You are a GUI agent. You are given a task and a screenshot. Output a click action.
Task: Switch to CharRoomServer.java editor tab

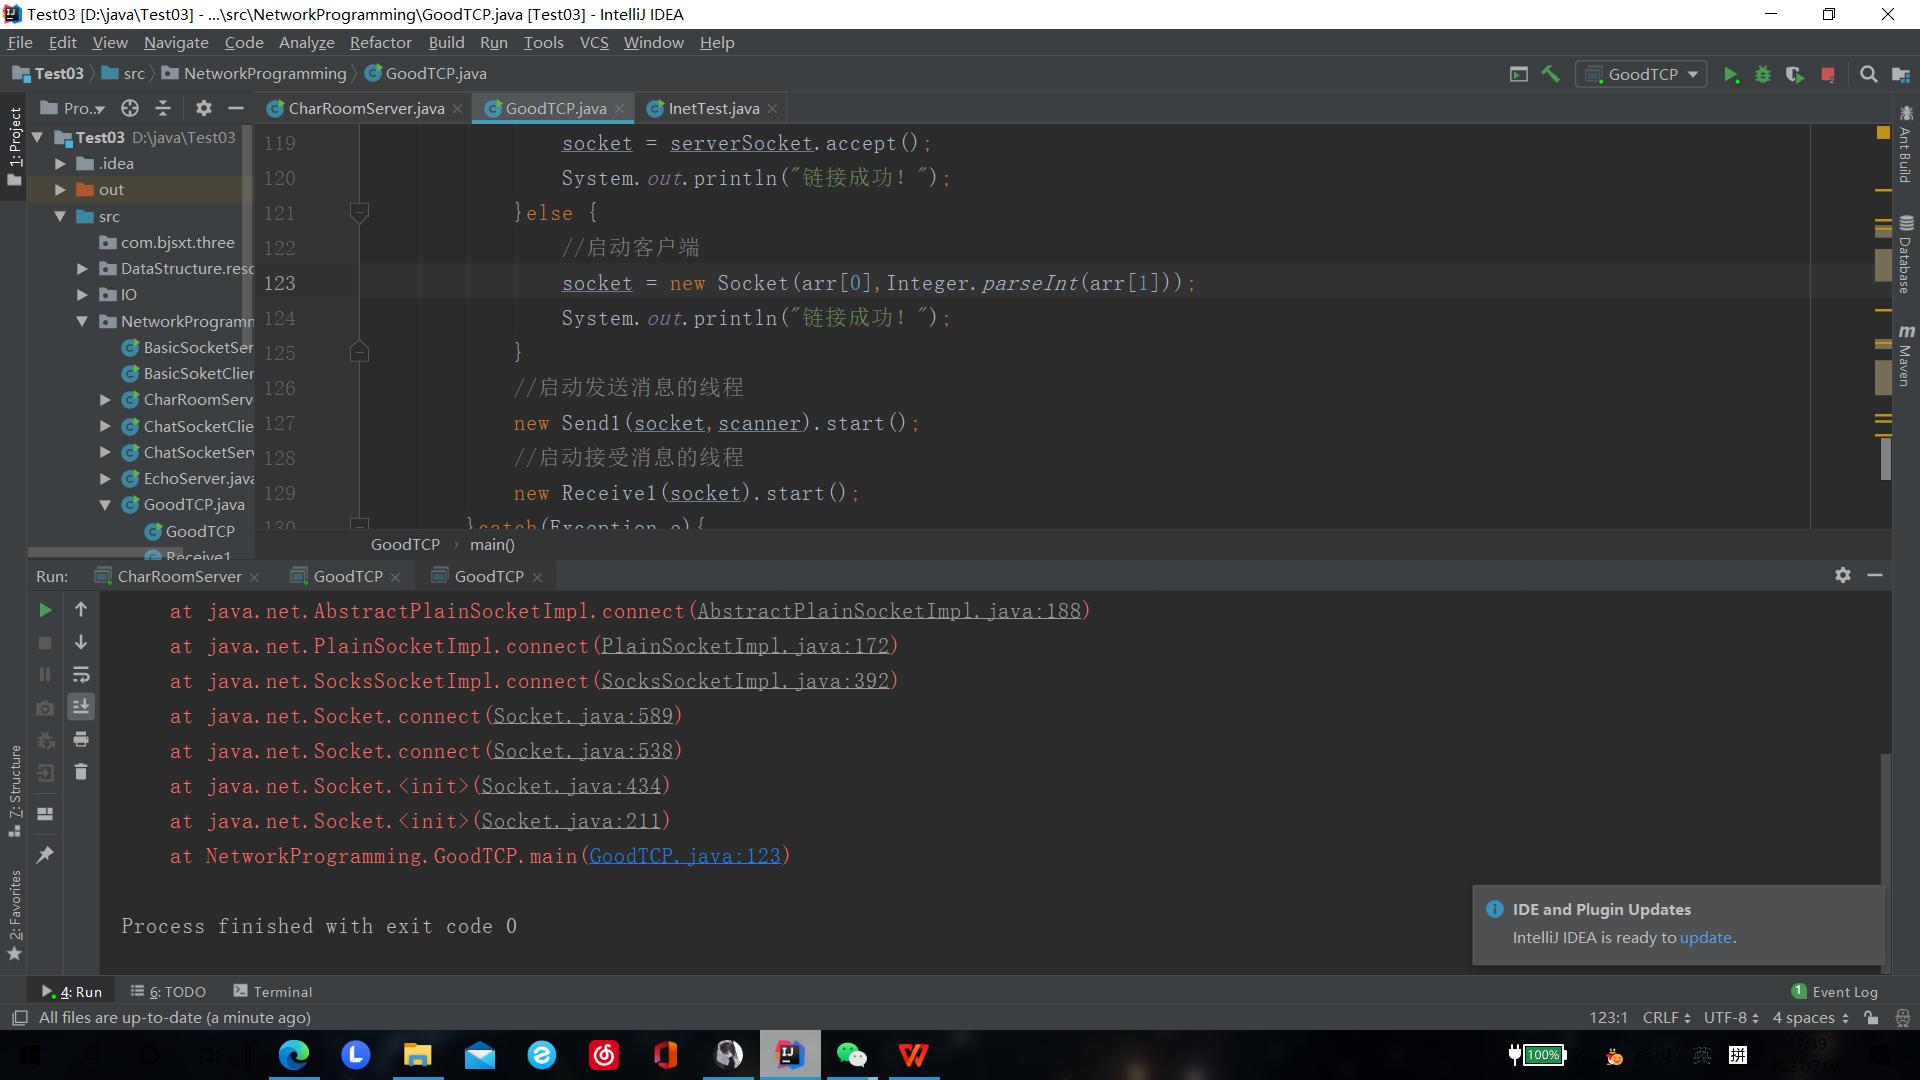click(x=365, y=108)
